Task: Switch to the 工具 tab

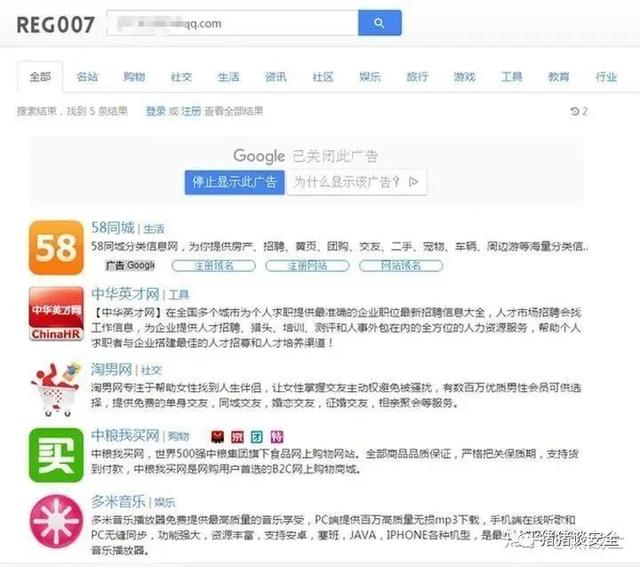Action: coord(511,77)
